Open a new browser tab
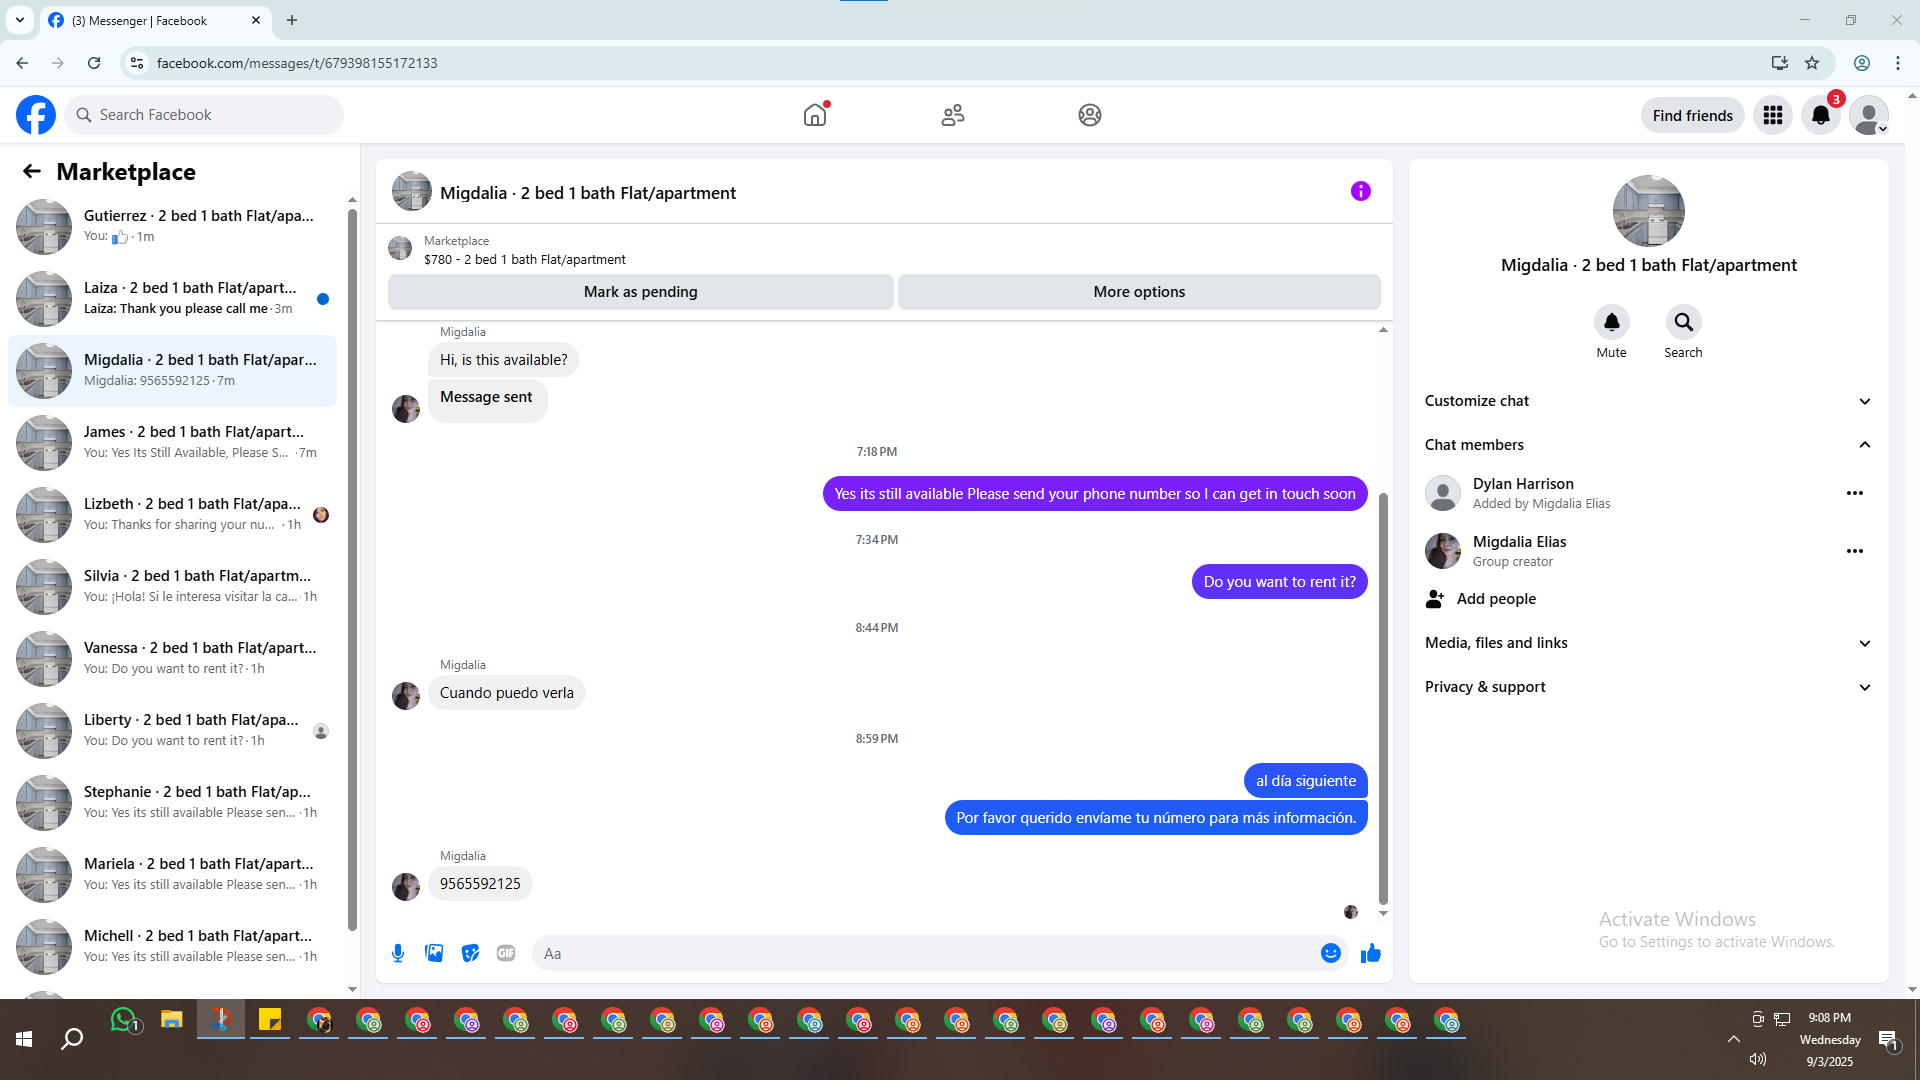Screen dimensions: 1920x1080 pos(292,20)
